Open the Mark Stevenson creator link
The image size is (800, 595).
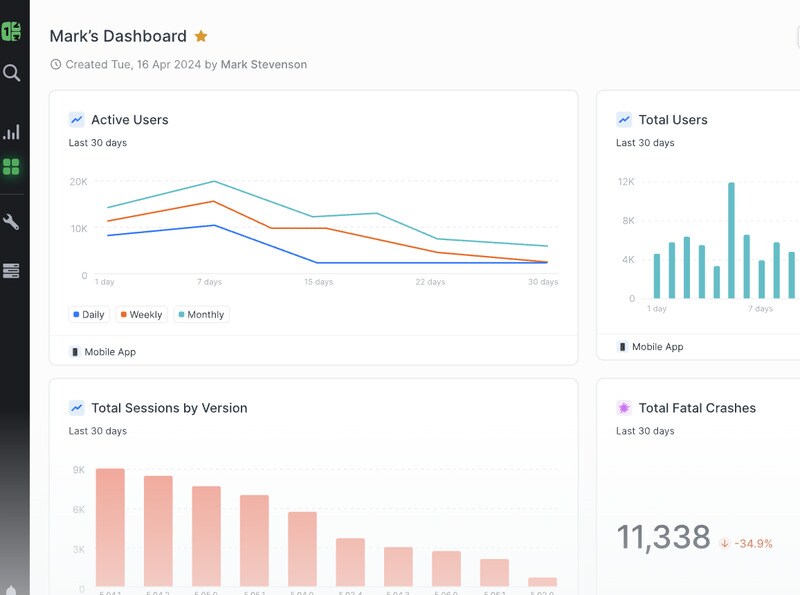[x=264, y=64]
